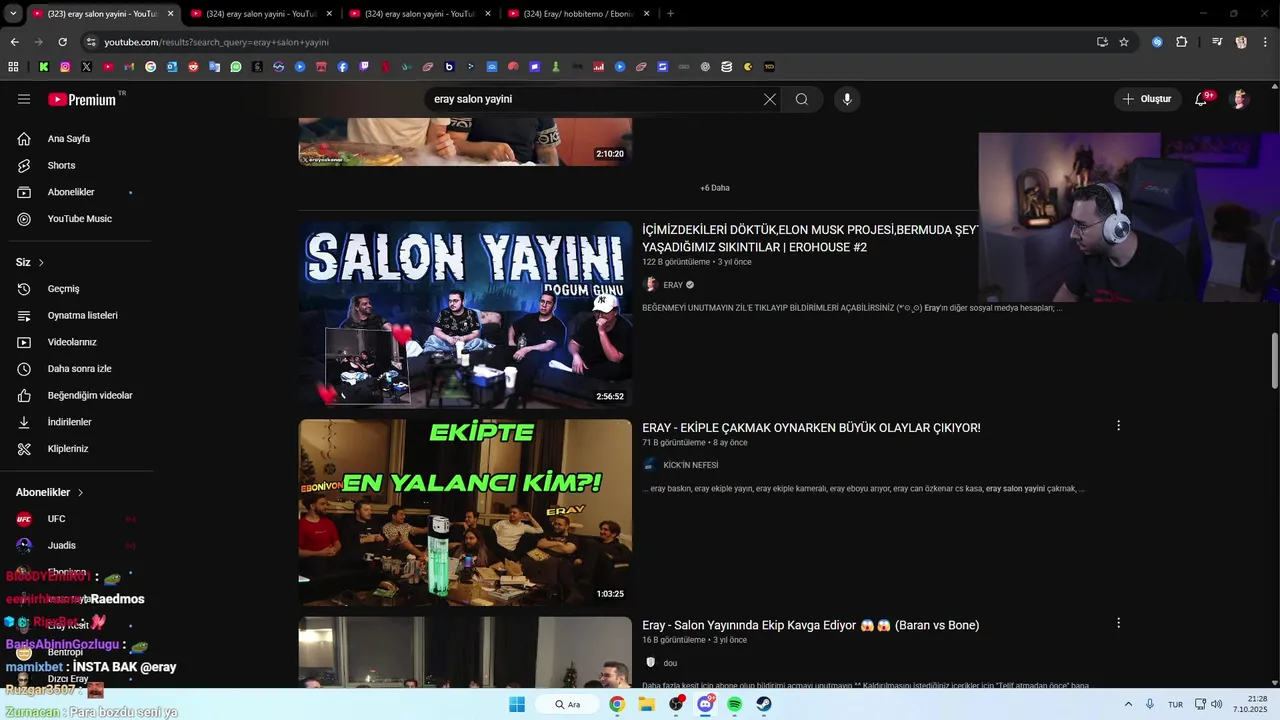Screen dimensions: 1280x720
Task: Switch to the first (323) eray salon yayini tab
Action: click(x=103, y=14)
